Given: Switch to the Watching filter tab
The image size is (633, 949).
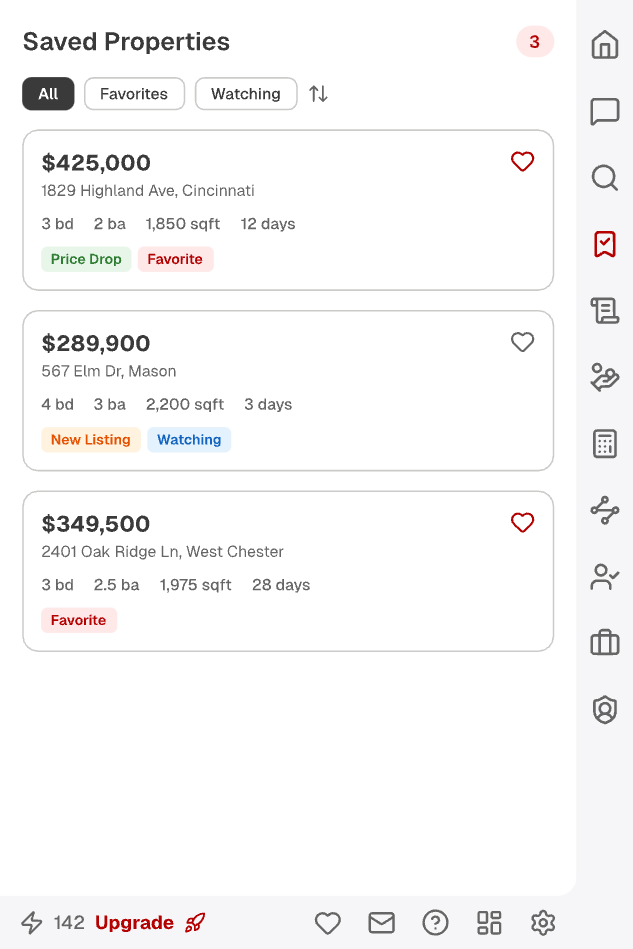Looking at the screenshot, I should (x=246, y=93).
